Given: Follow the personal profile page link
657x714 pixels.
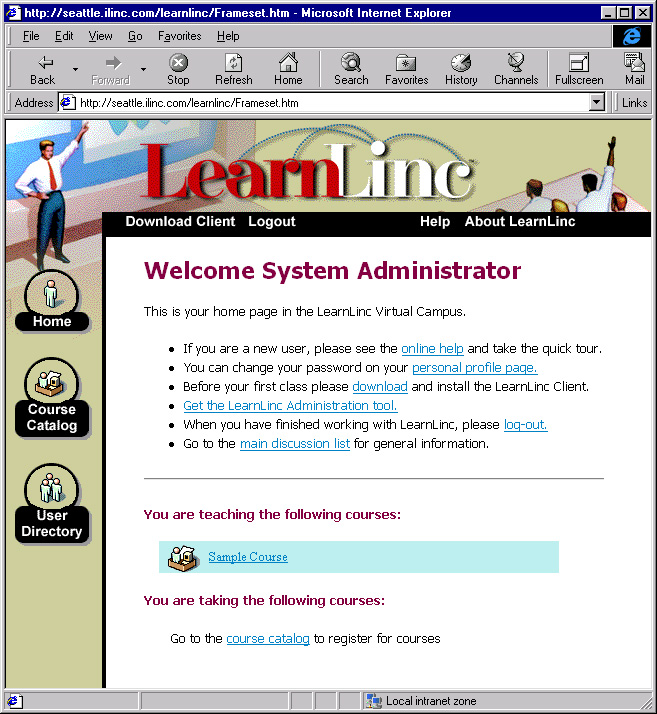Looking at the screenshot, I should click(475, 367).
